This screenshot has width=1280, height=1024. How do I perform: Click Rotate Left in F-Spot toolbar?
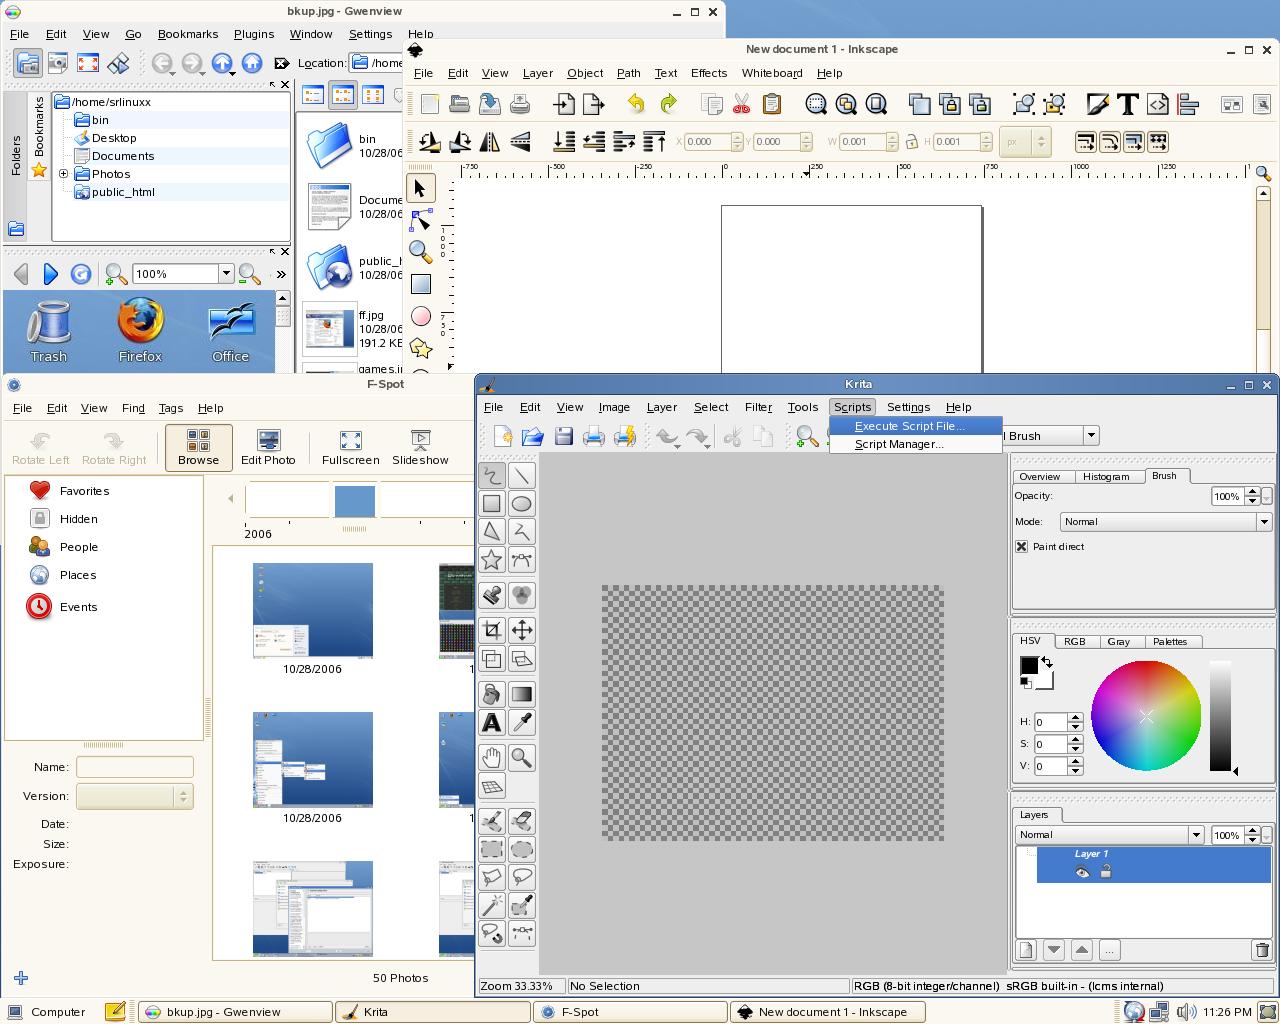[41, 448]
